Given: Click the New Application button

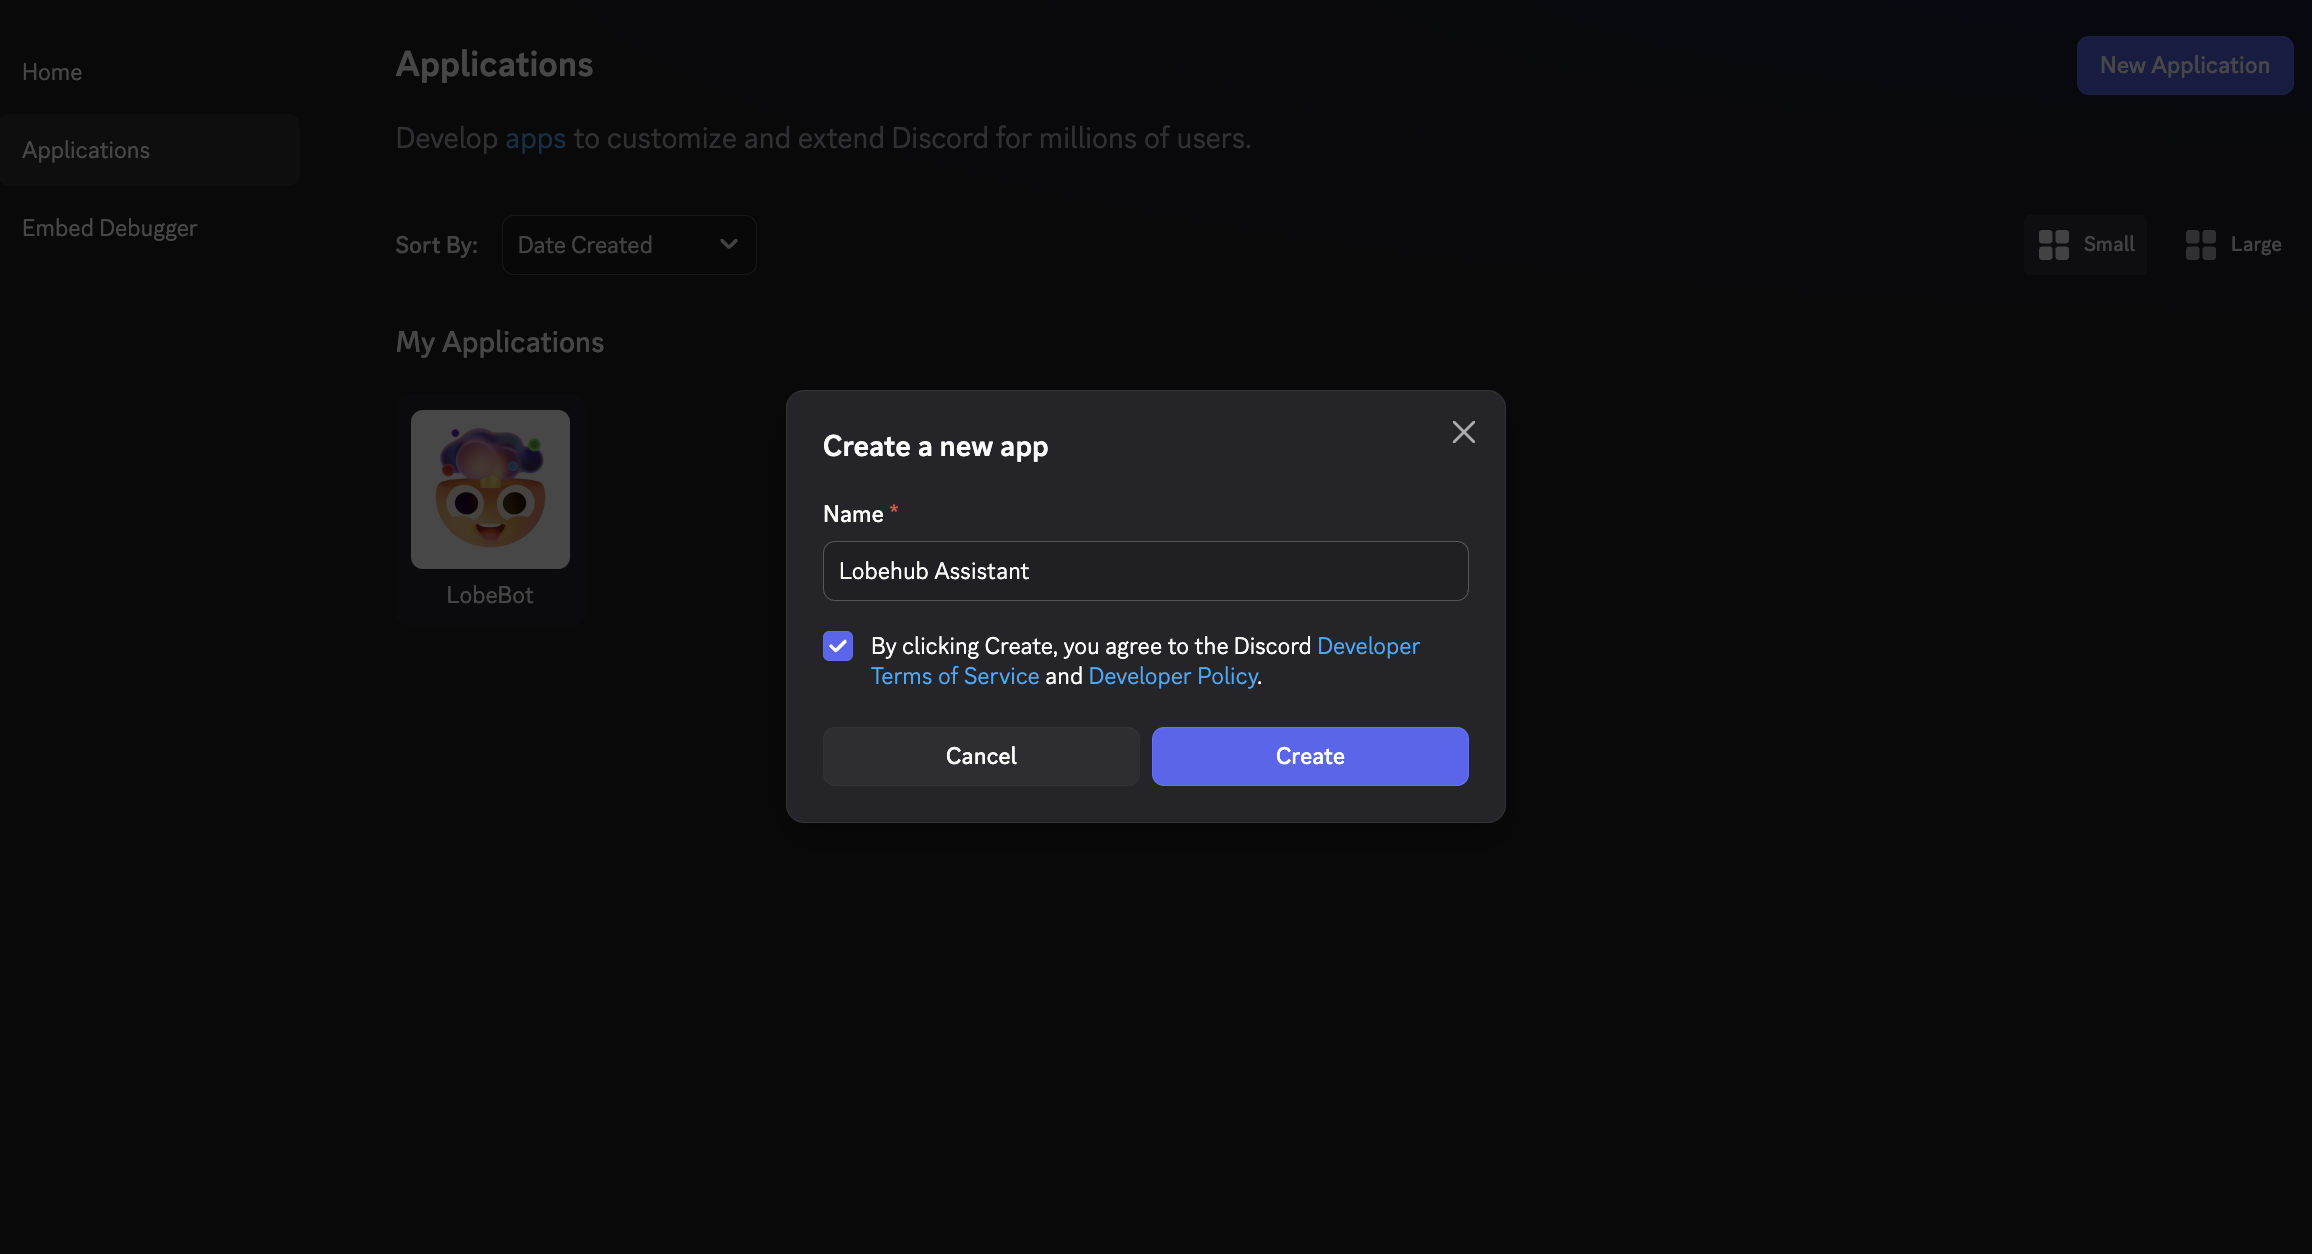Looking at the screenshot, I should coord(2184,66).
